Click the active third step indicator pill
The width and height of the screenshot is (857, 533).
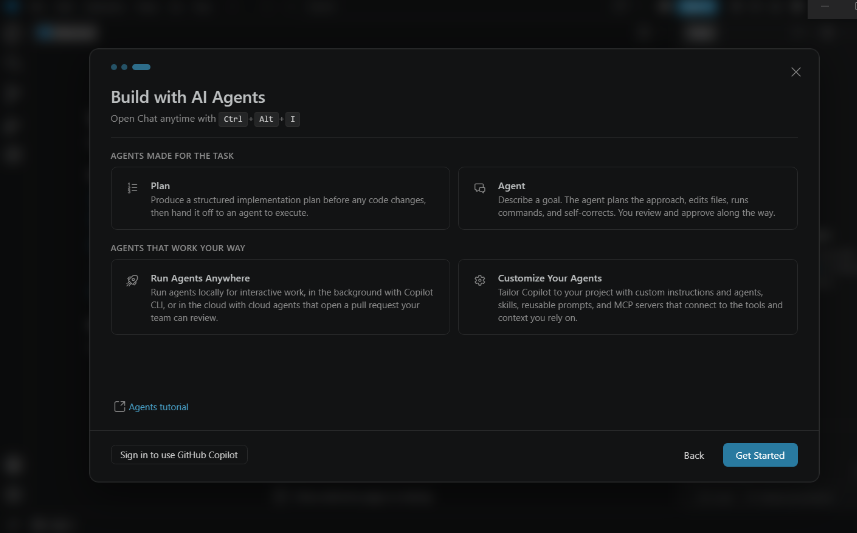(x=141, y=67)
